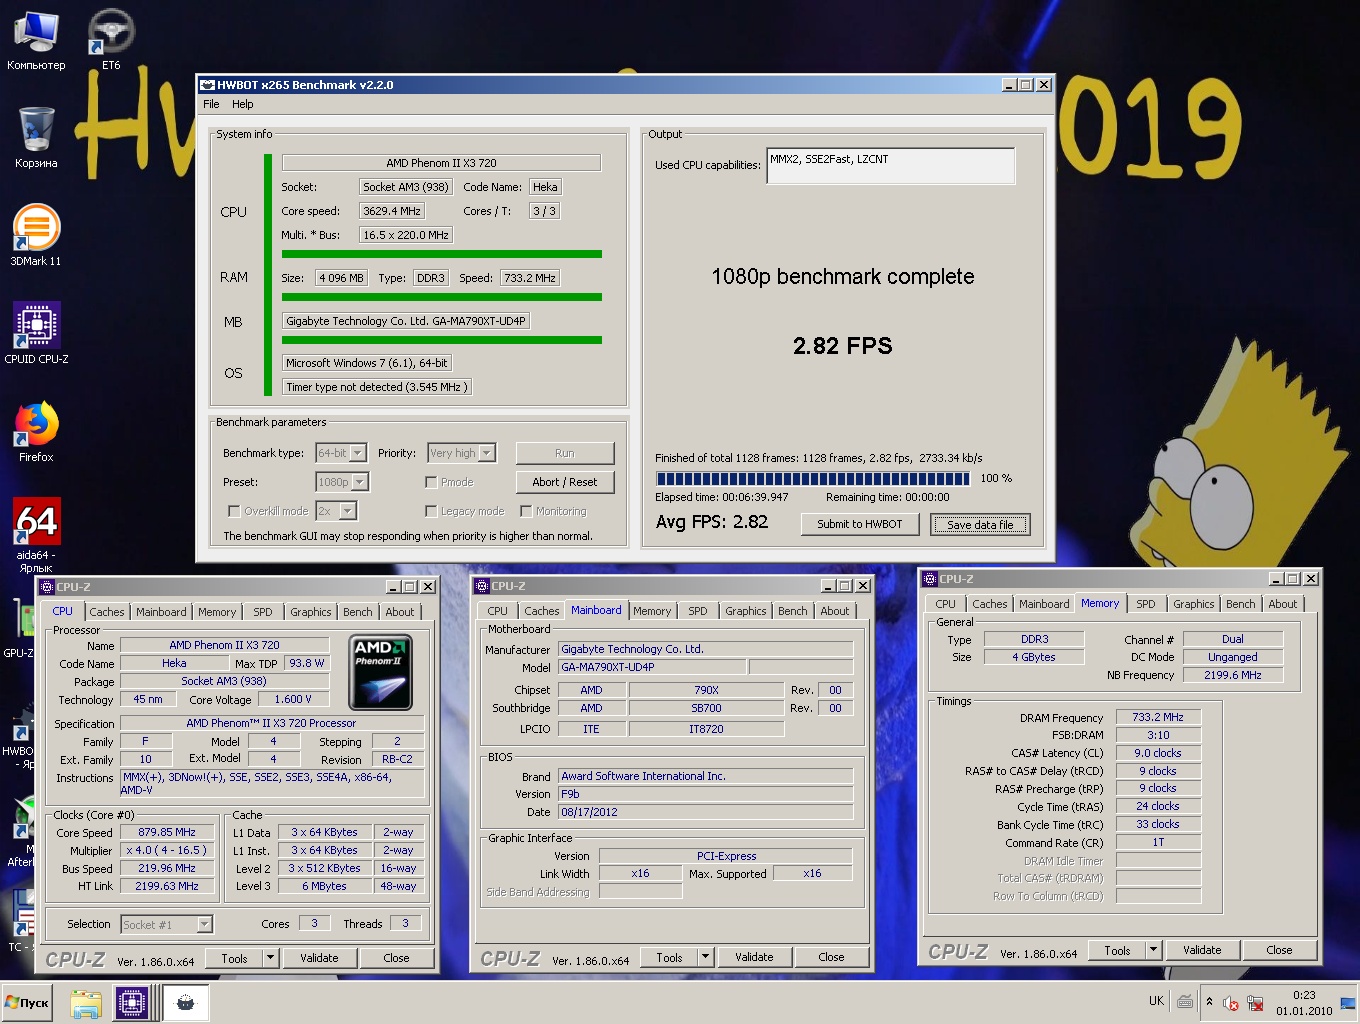Screen dimensions: 1360x1024
Task: Switch to Graphics tab in middle CPU-Z
Action: pyautogui.click(x=746, y=611)
